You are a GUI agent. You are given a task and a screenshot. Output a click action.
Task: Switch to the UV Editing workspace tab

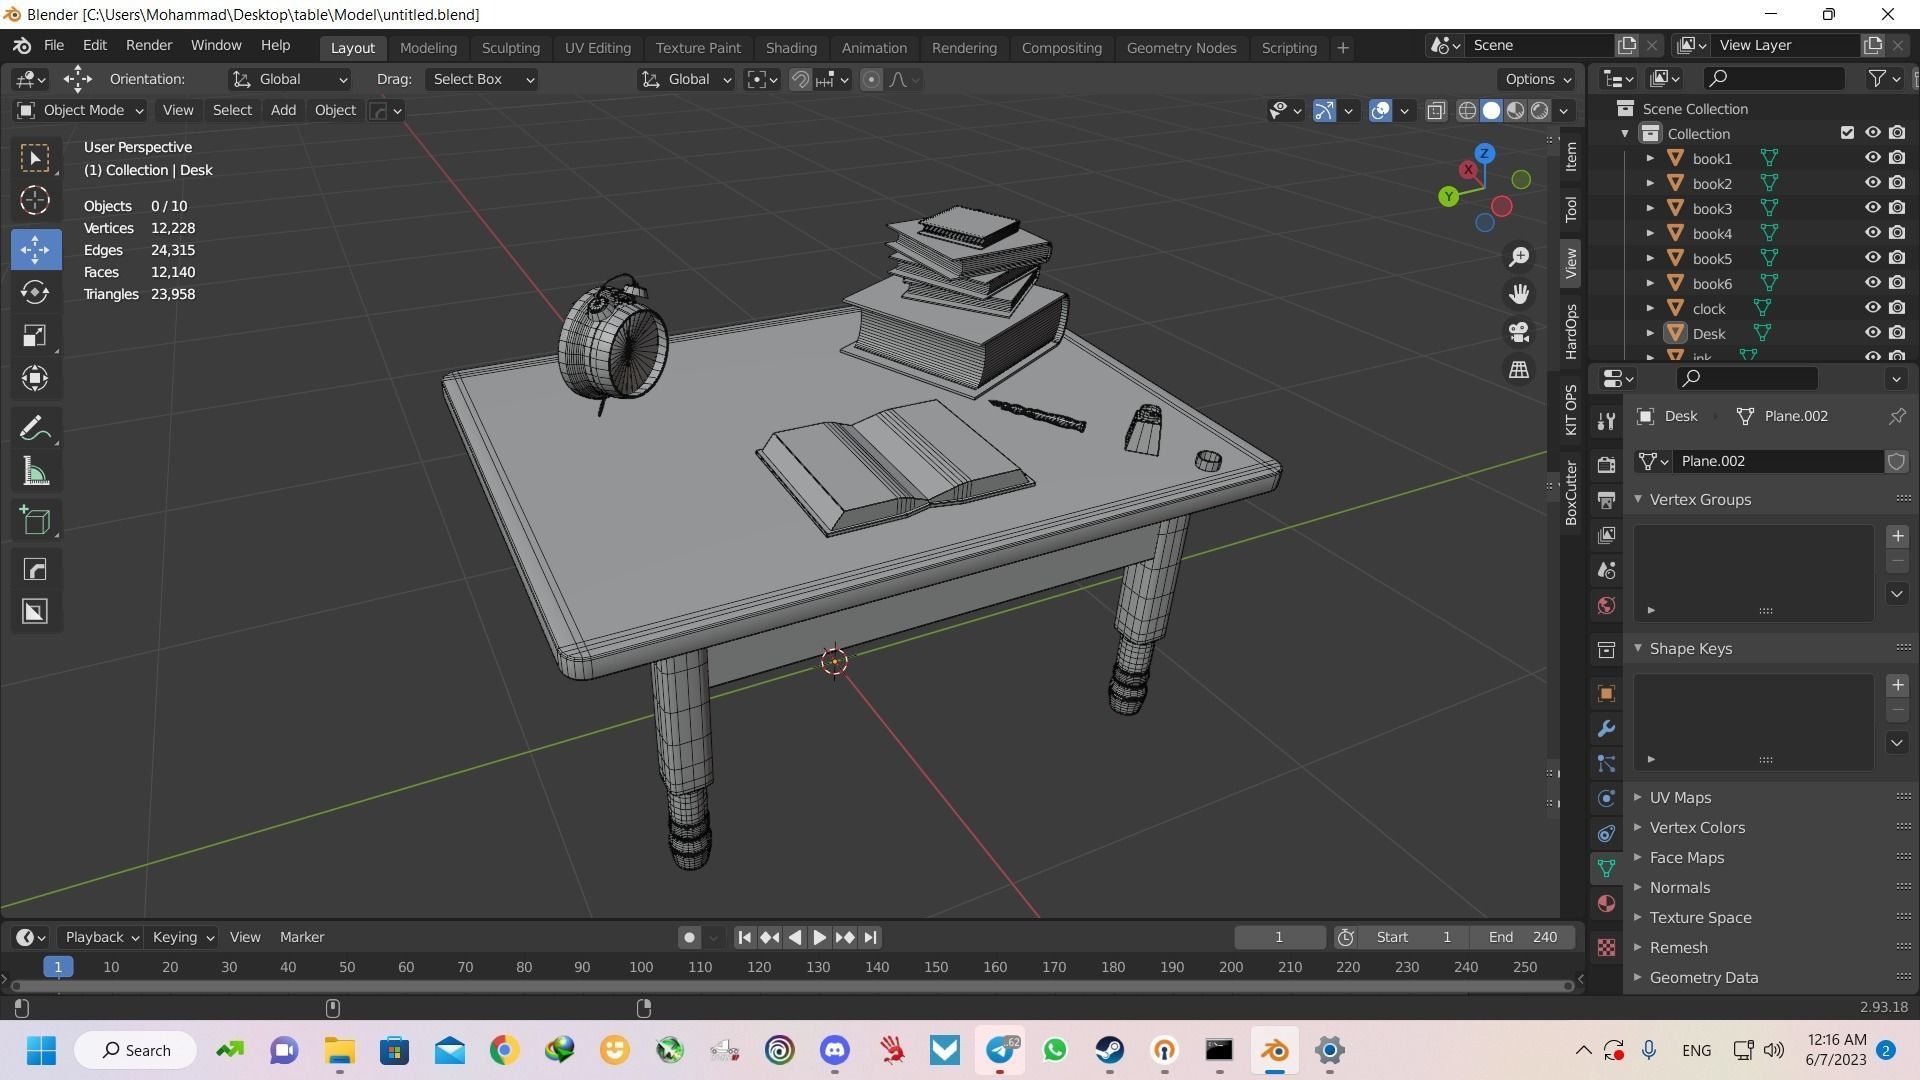click(598, 48)
